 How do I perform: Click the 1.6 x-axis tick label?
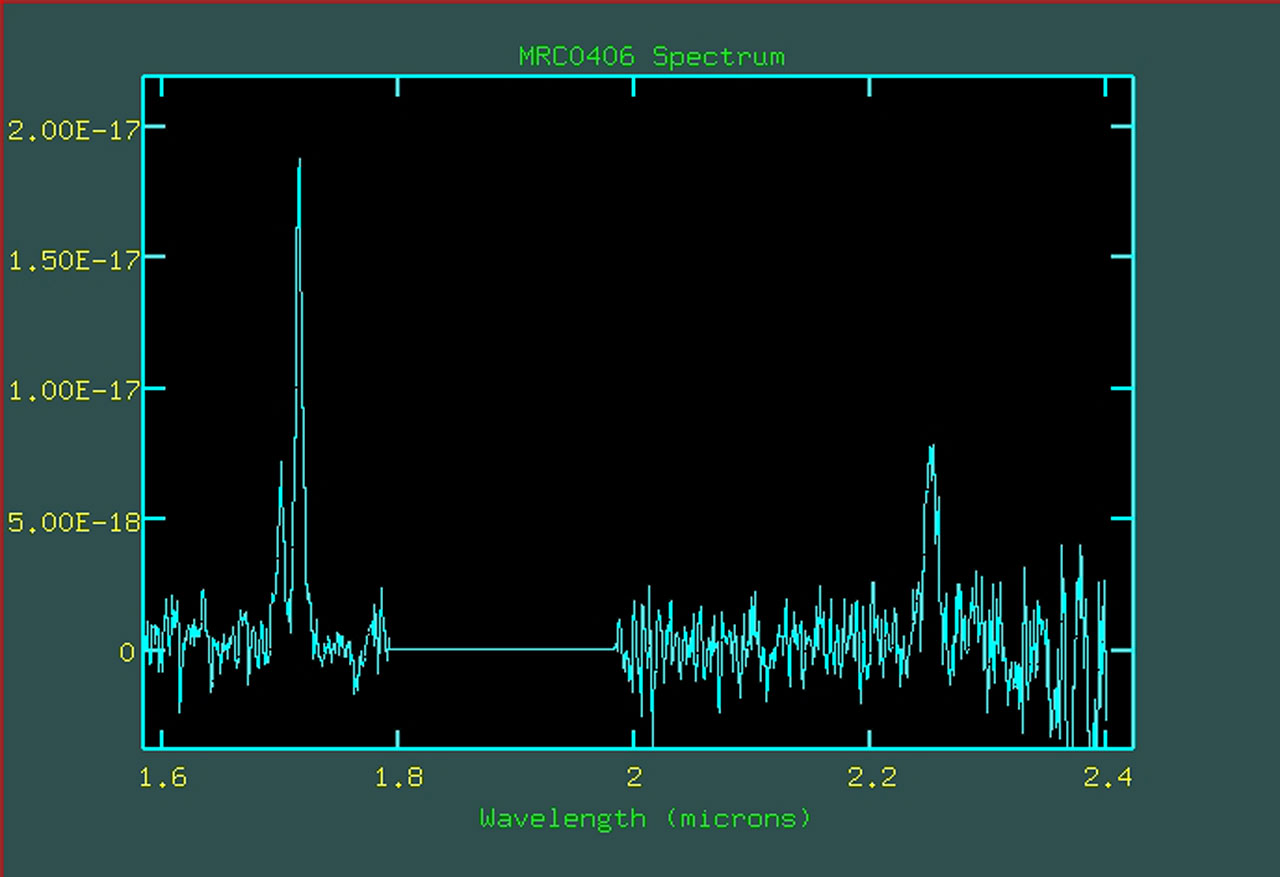[x=162, y=777]
